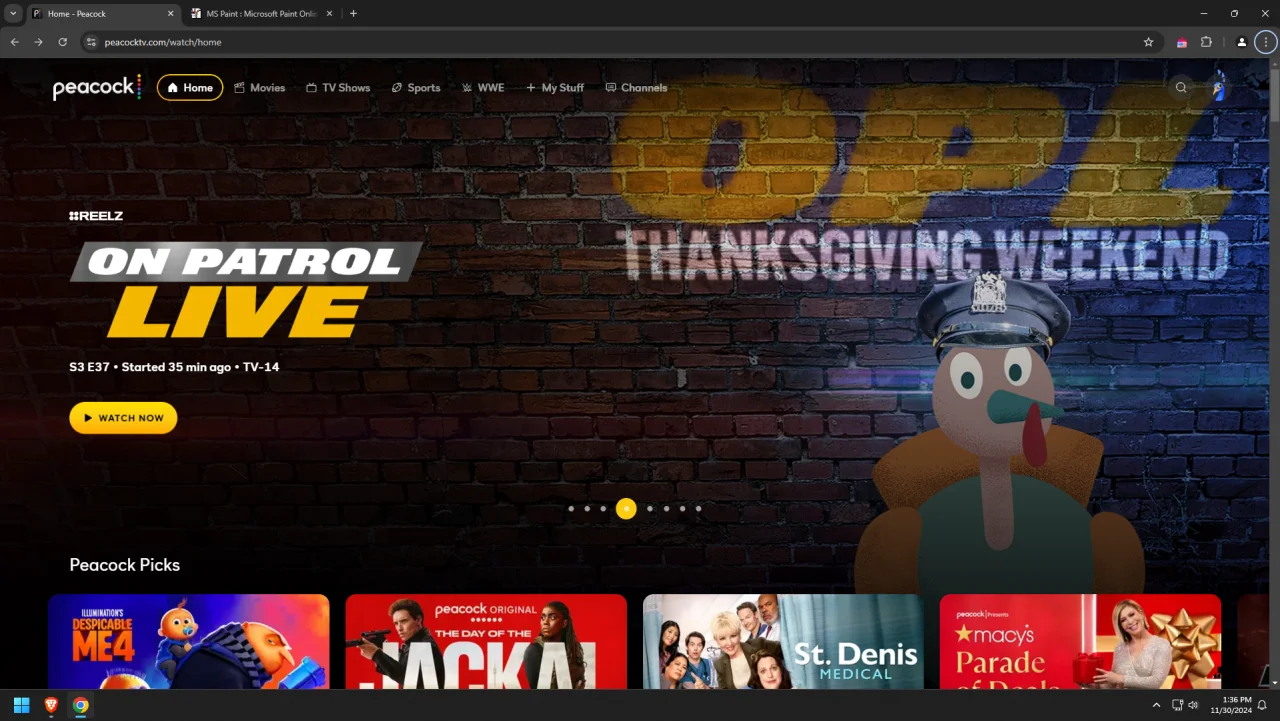This screenshot has width=1280, height=721.
Task: Select the seventh carousel dot
Action: [682, 509]
